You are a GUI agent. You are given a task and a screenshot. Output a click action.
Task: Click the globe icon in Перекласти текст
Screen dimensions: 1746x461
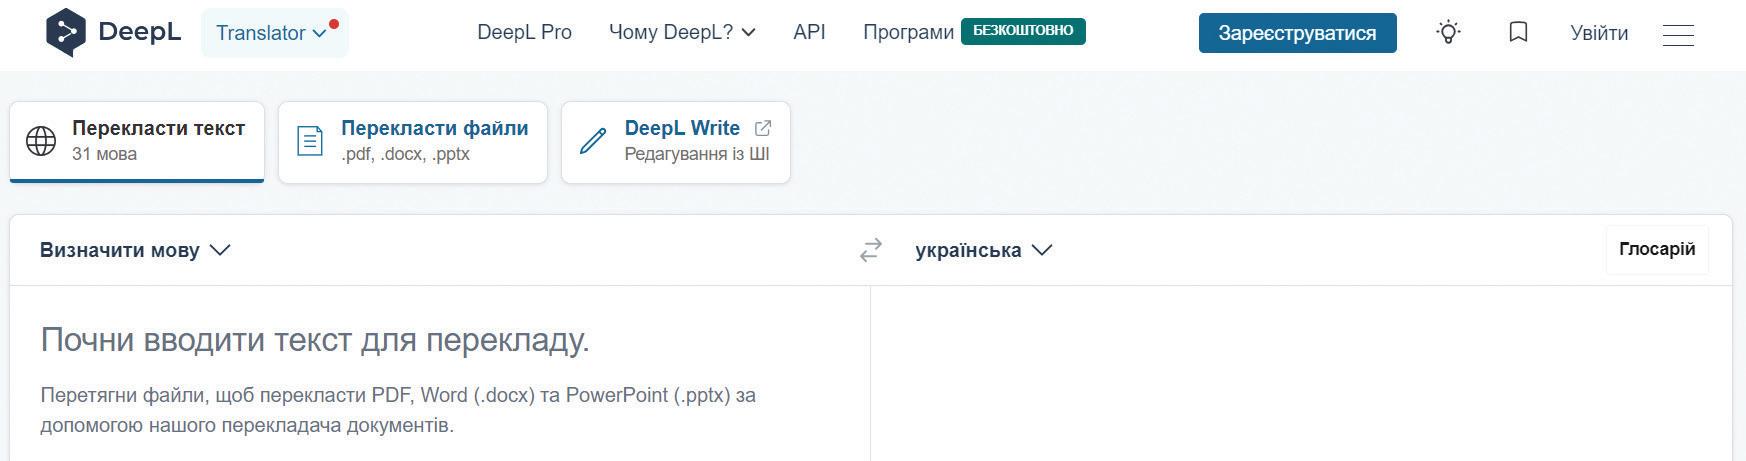click(41, 141)
